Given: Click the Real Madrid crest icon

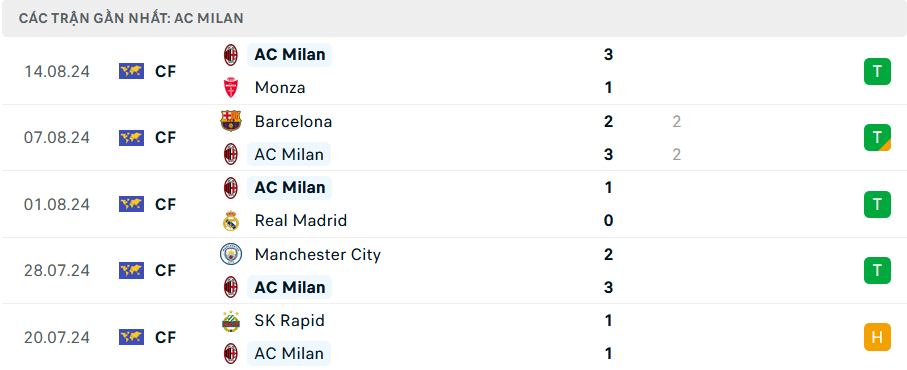Looking at the screenshot, I should click(x=231, y=221).
